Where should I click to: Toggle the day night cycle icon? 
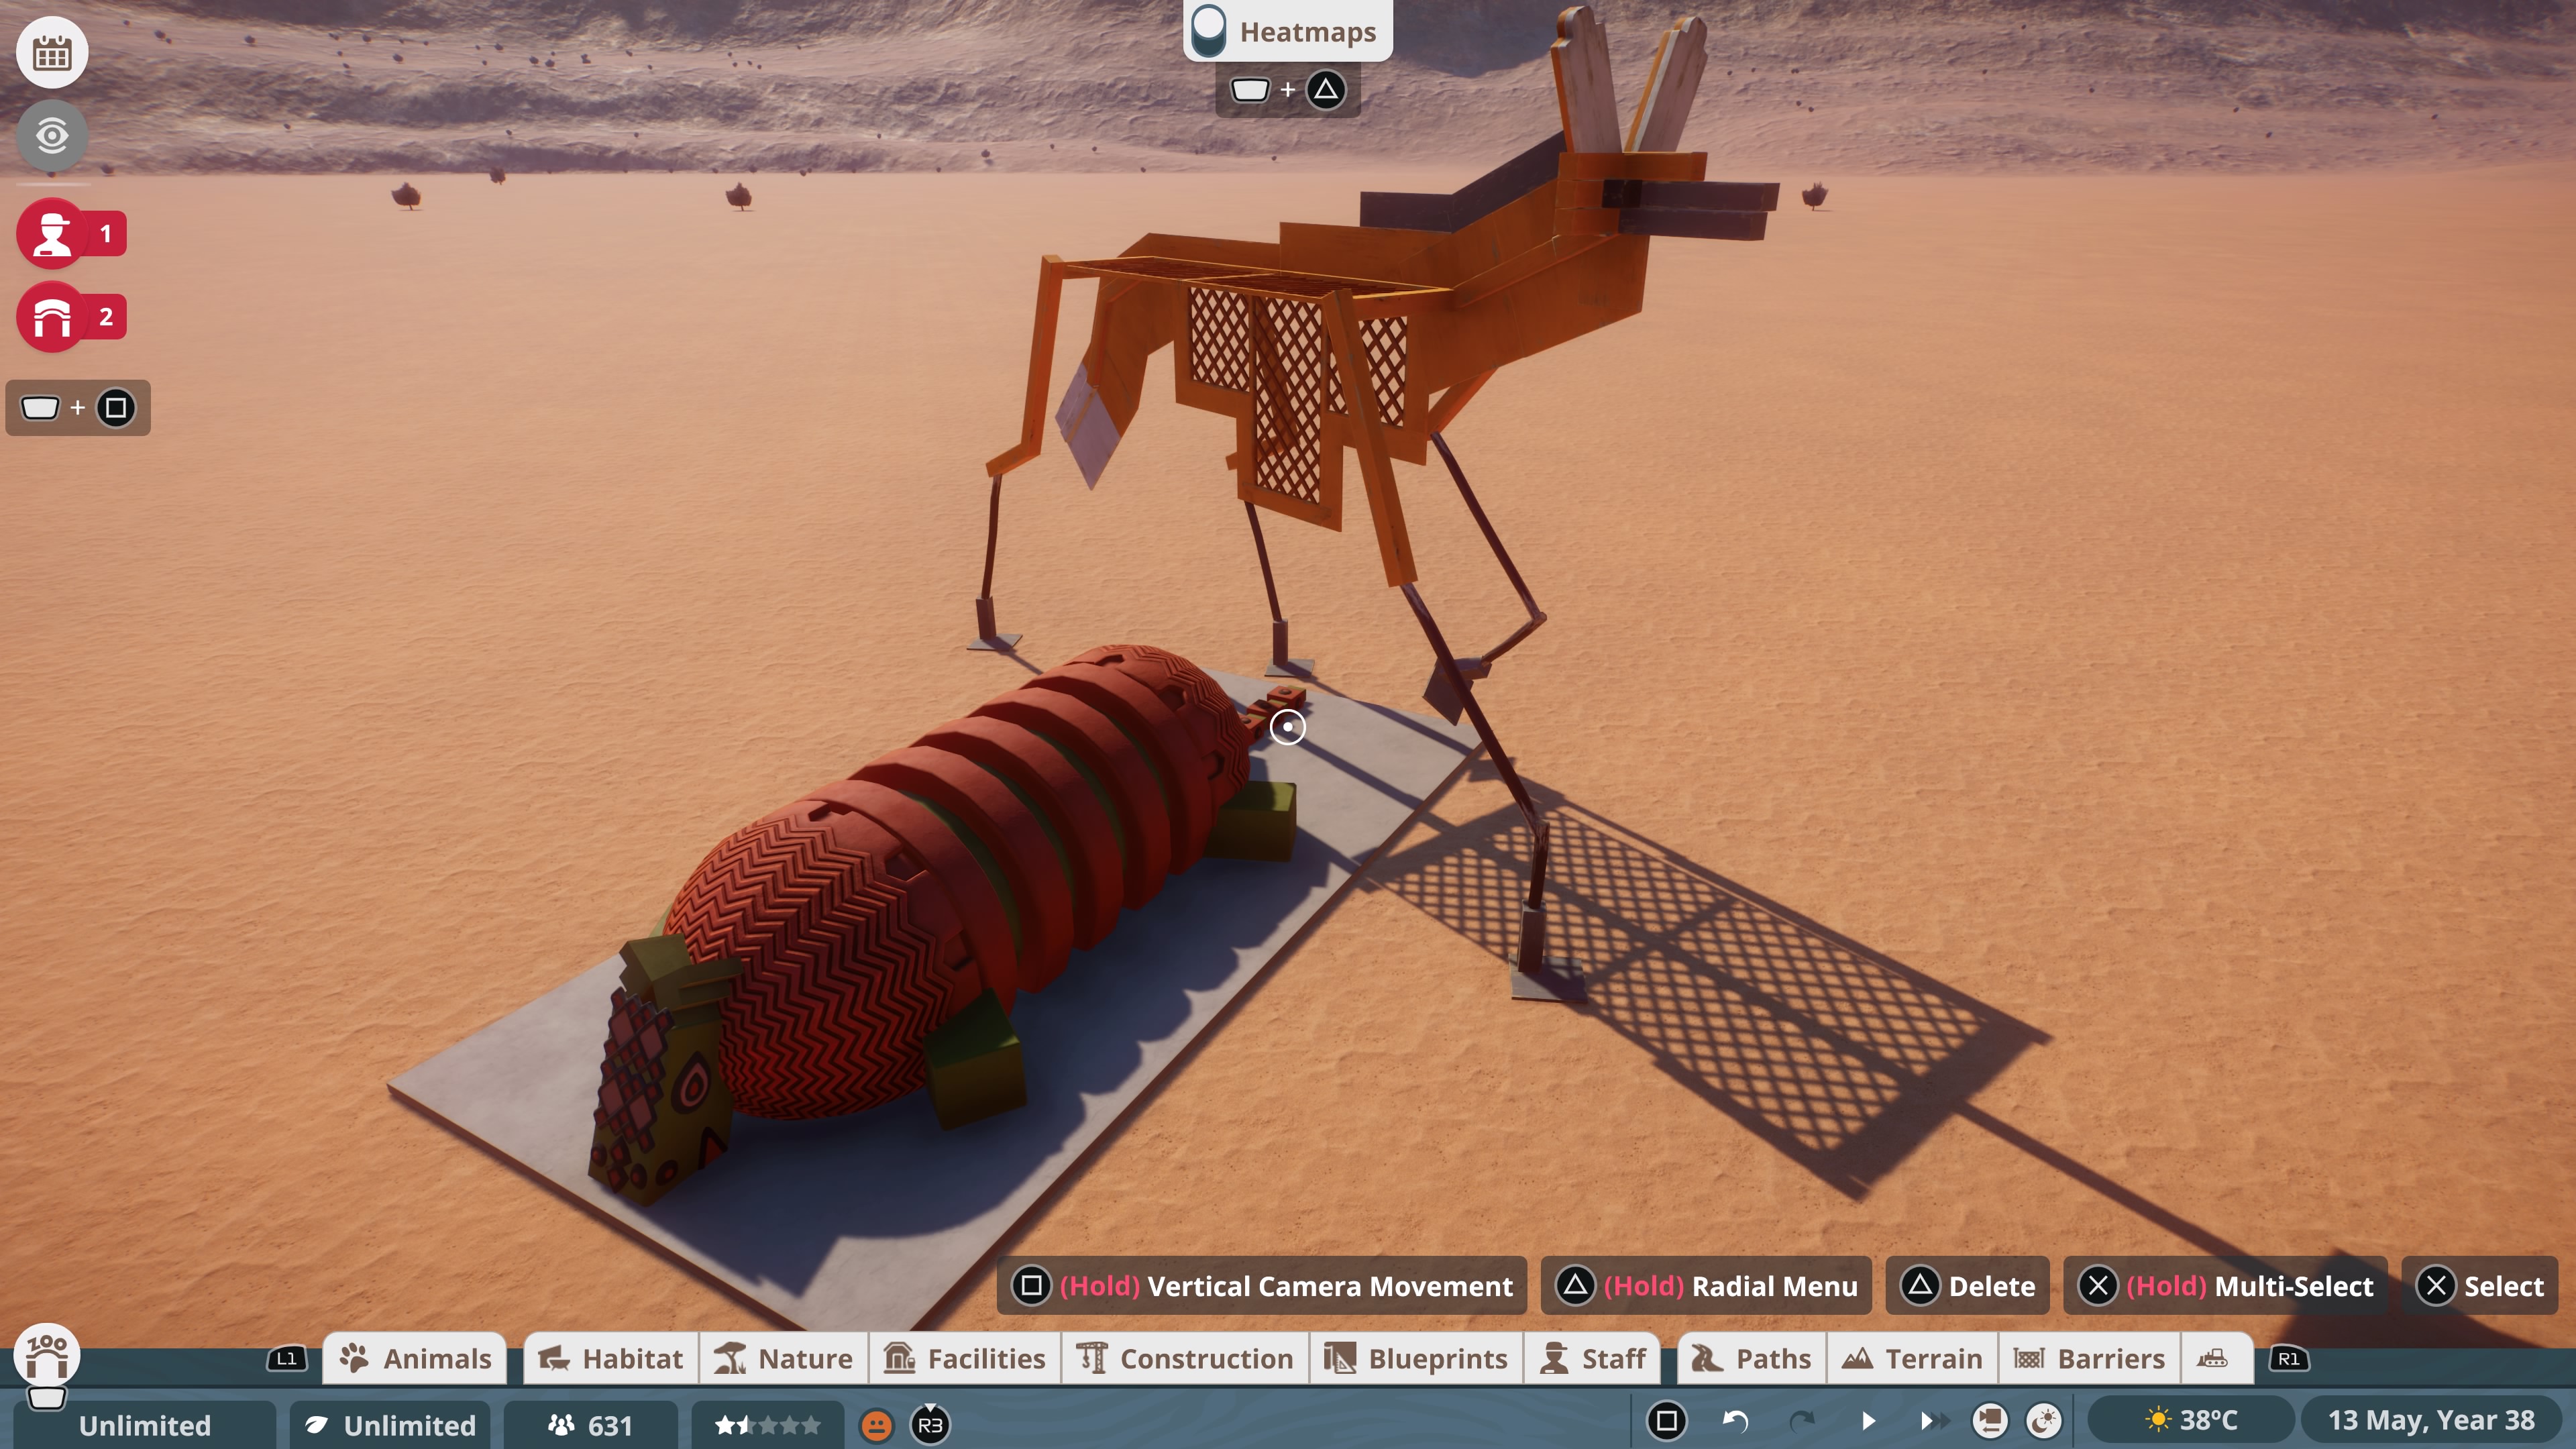tap(2044, 1421)
